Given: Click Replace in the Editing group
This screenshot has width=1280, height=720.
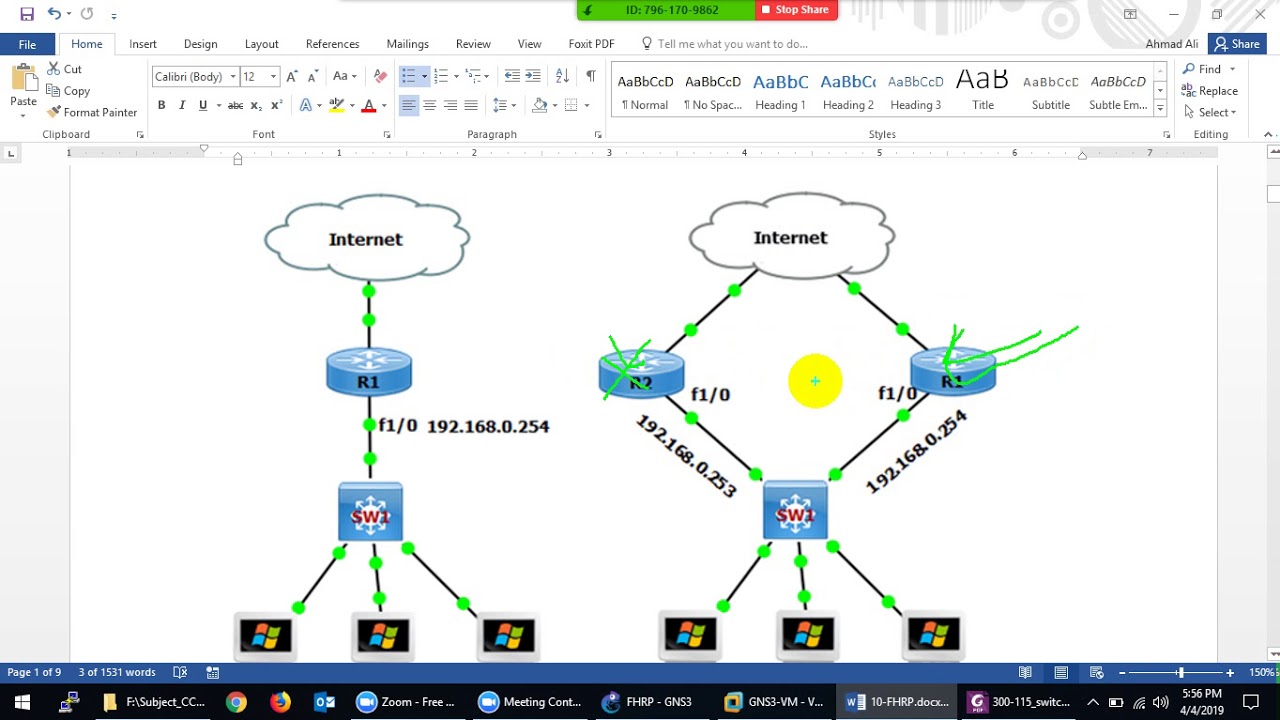Looking at the screenshot, I should [x=1211, y=91].
